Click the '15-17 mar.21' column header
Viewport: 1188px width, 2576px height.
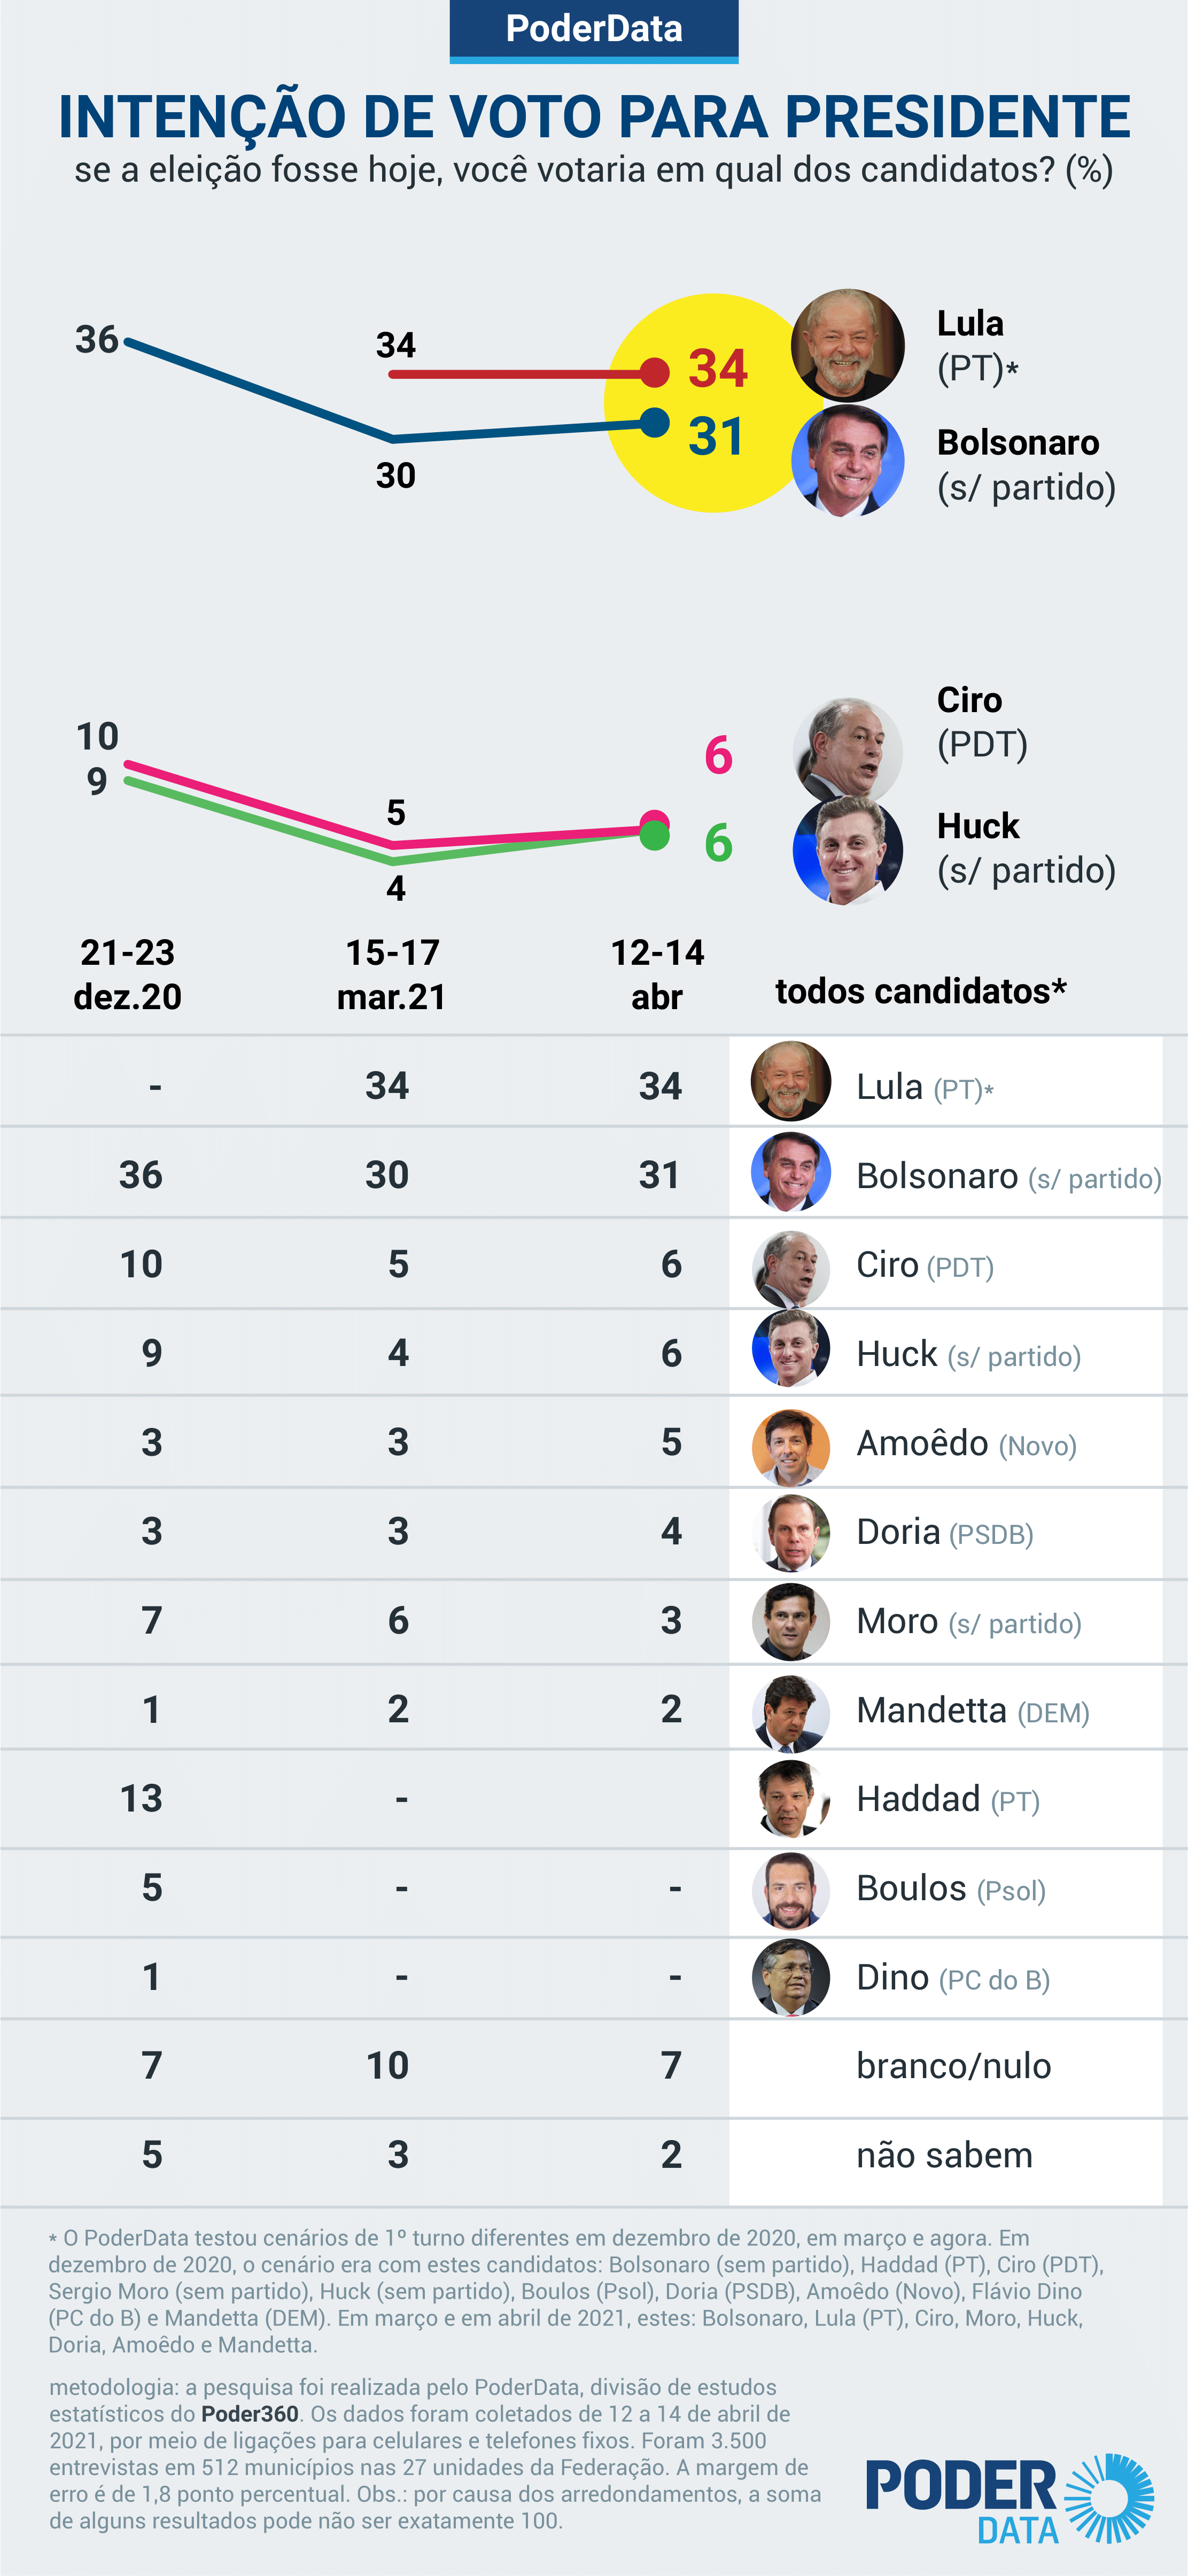pos(392,974)
